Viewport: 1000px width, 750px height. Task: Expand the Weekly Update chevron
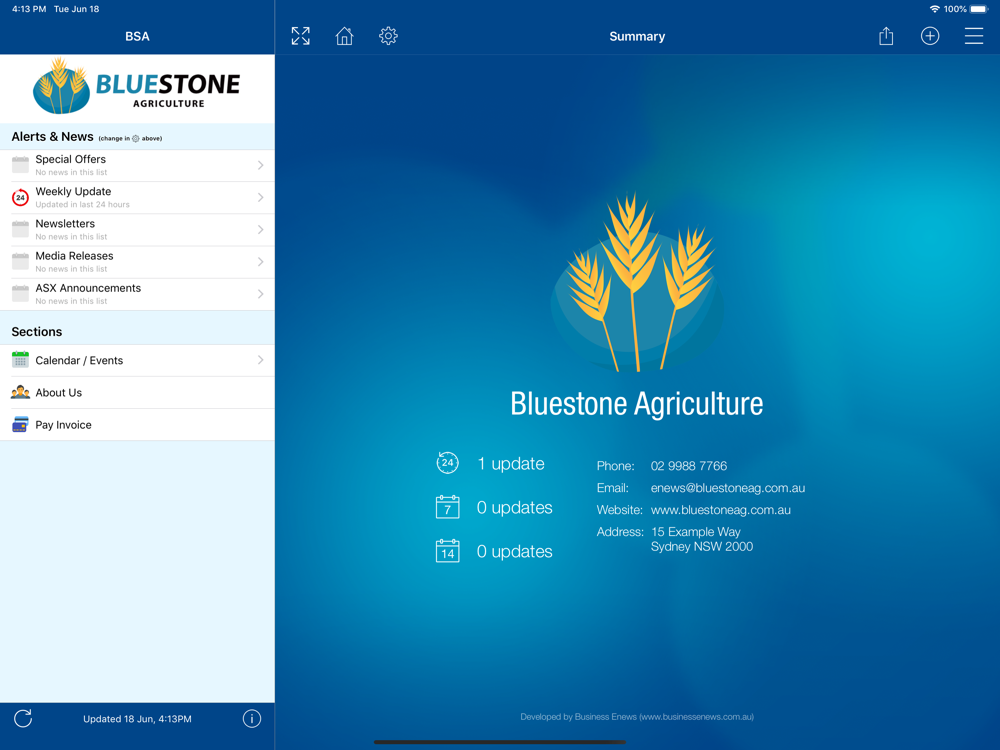point(260,198)
